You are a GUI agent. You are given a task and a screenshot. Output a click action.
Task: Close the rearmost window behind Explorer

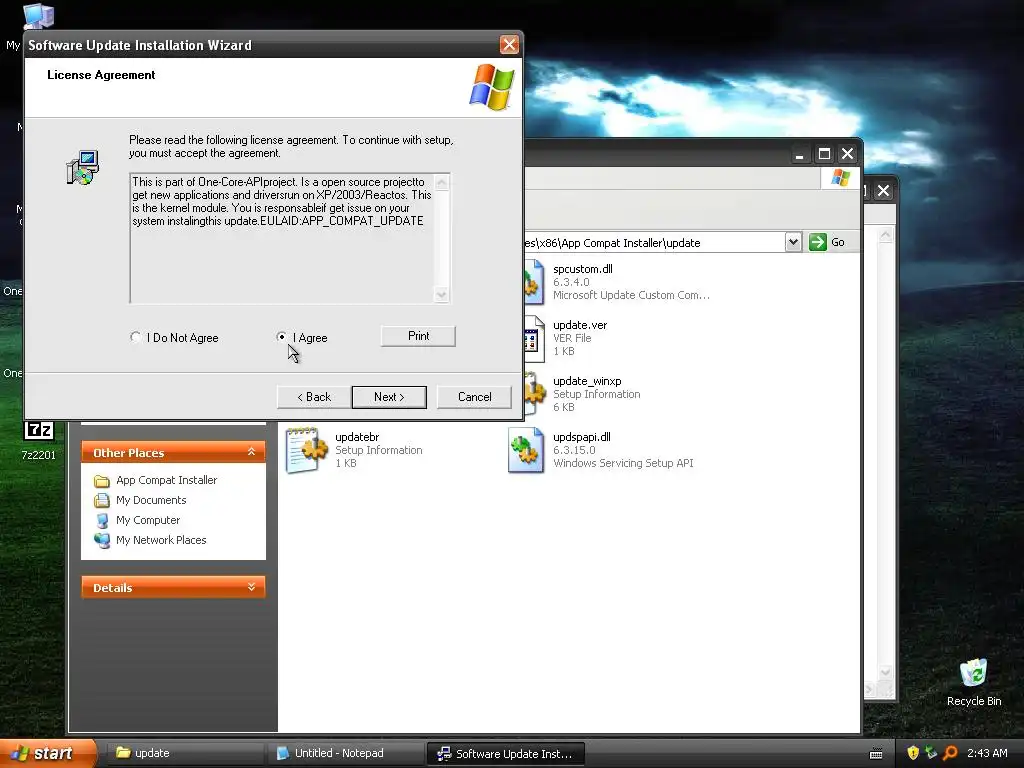point(884,191)
